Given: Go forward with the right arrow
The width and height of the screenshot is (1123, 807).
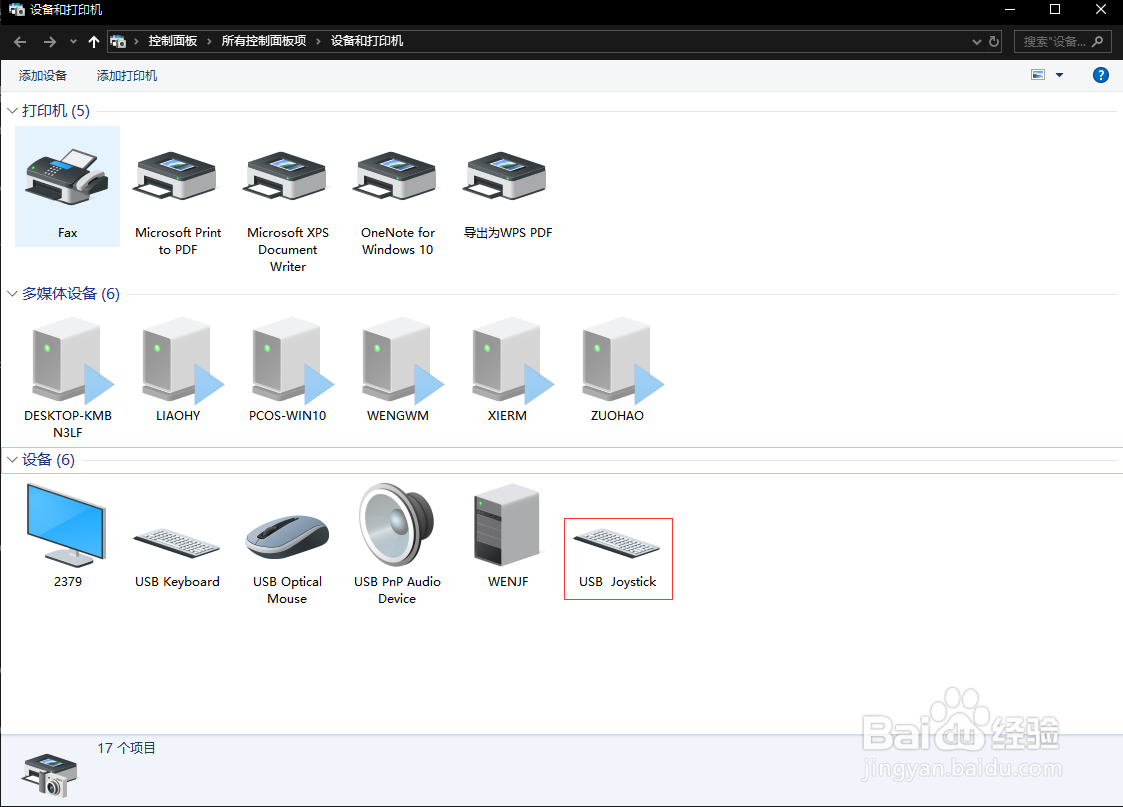Looking at the screenshot, I should point(49,42).
